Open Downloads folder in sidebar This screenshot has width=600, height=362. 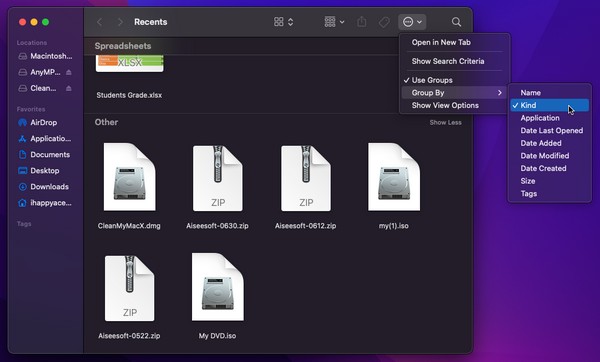coord(45,187)
